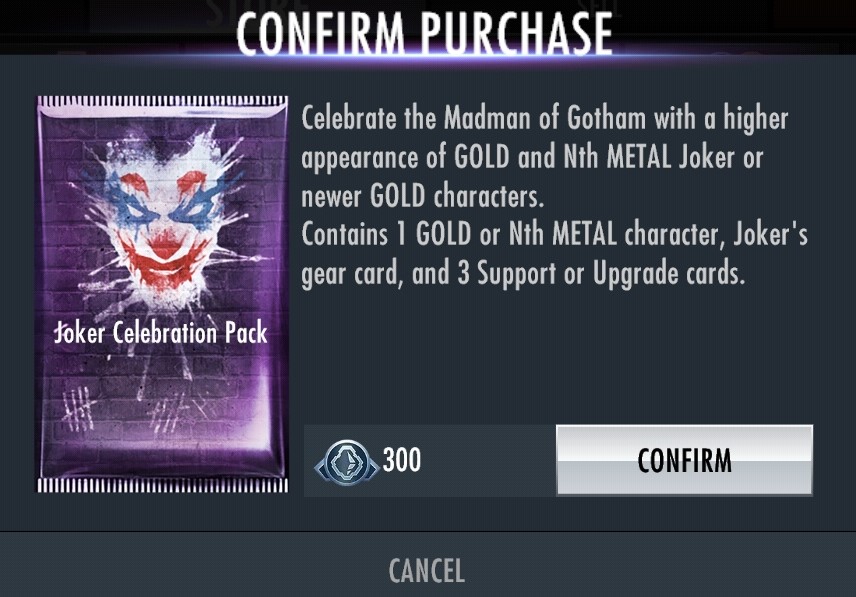Click the CONFIRM button
856x597 pixels.
point(684,460)
